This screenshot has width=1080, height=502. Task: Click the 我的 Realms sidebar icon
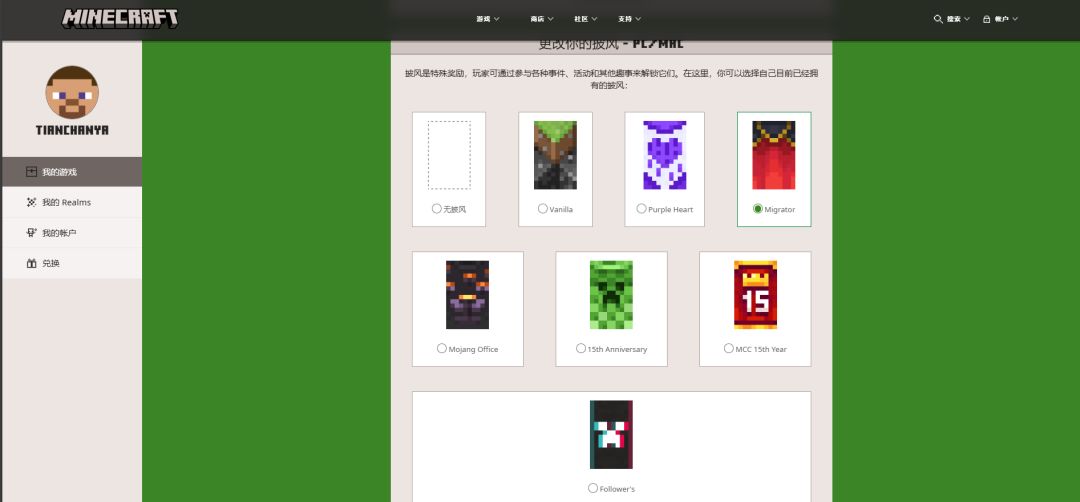tap(31, 202)
